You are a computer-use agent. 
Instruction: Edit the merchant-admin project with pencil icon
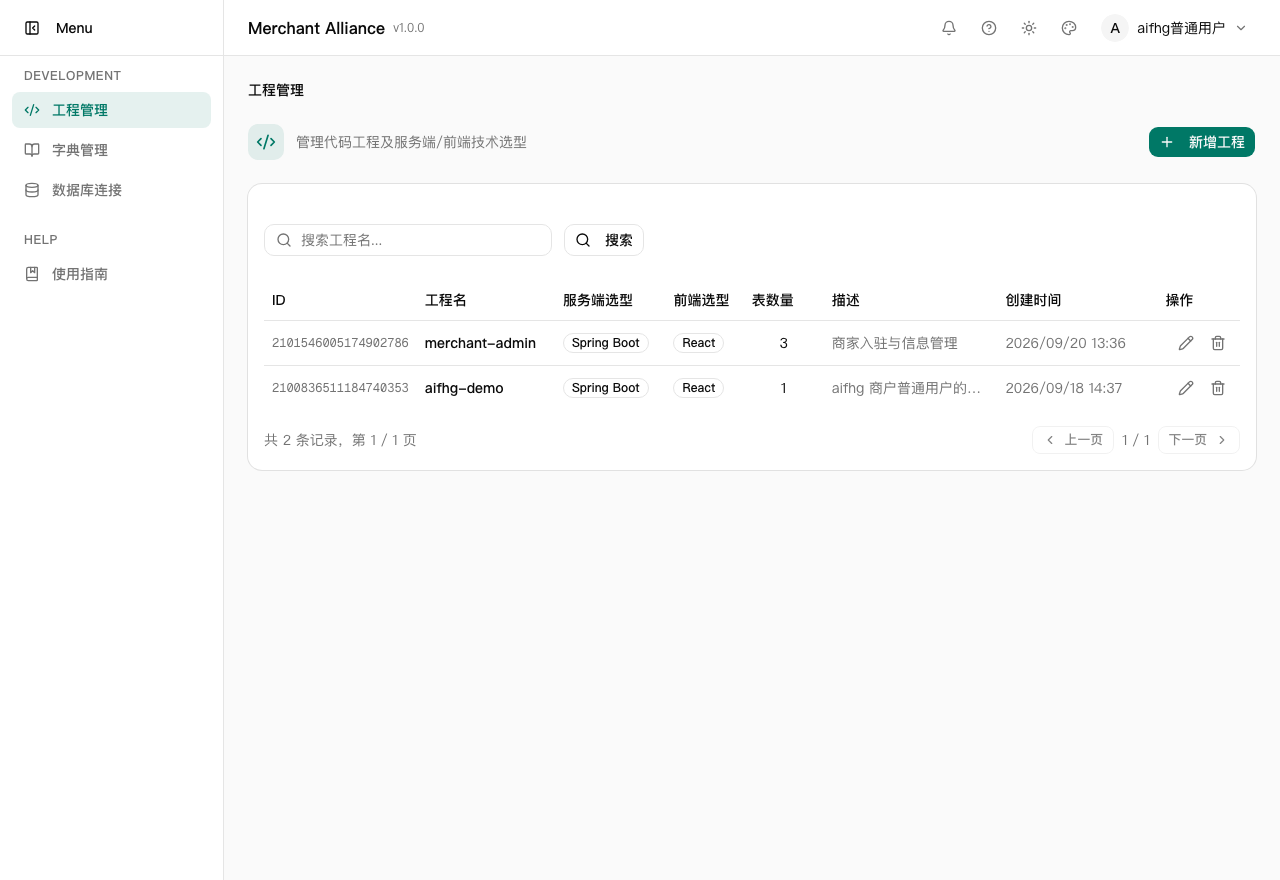tap(1186, 343)
